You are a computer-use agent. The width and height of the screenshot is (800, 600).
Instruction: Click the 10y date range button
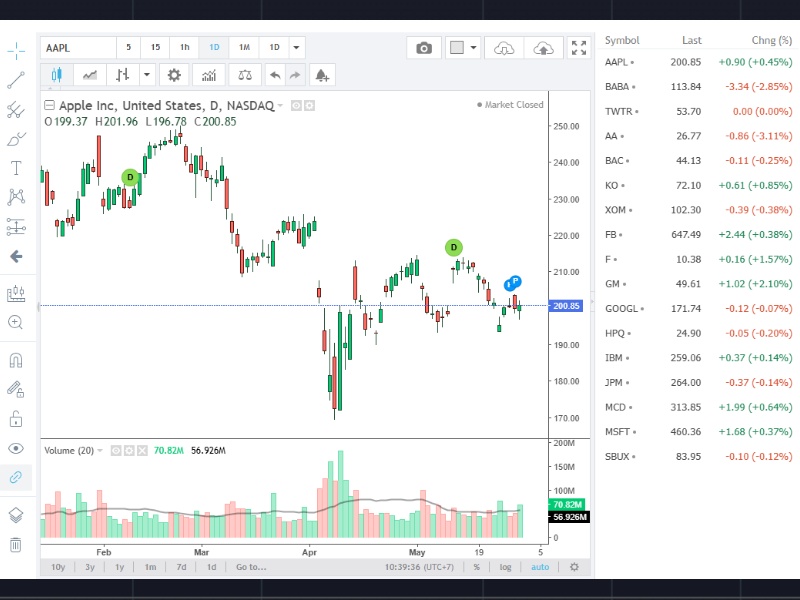click(58, 567)
